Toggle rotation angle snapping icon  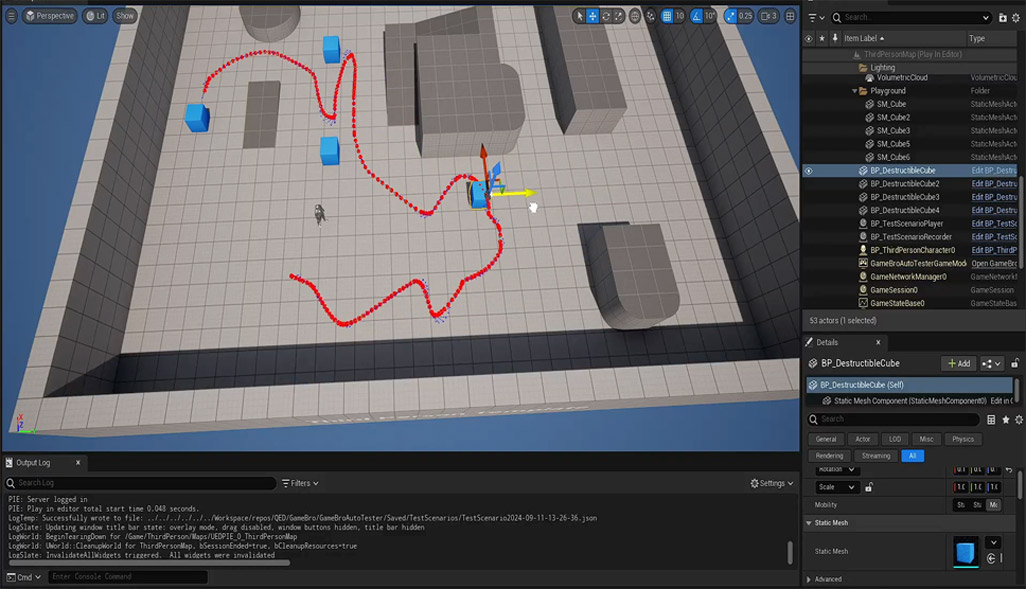tap(696, 16)
